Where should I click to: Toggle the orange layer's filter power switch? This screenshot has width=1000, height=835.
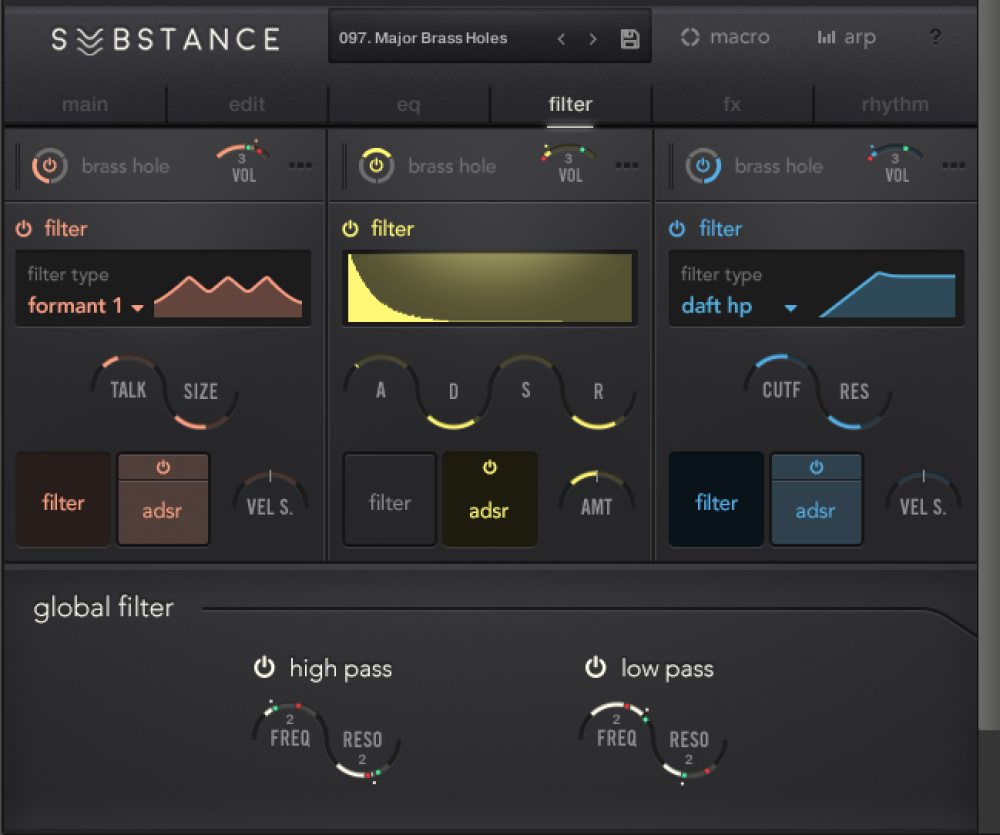pos(24,229)
